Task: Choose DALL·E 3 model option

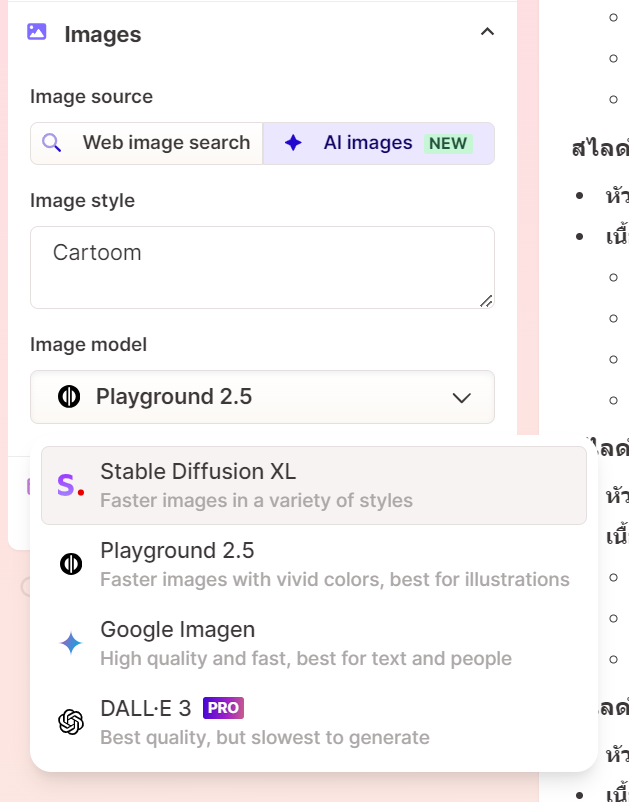Action: tap(313, 722)
